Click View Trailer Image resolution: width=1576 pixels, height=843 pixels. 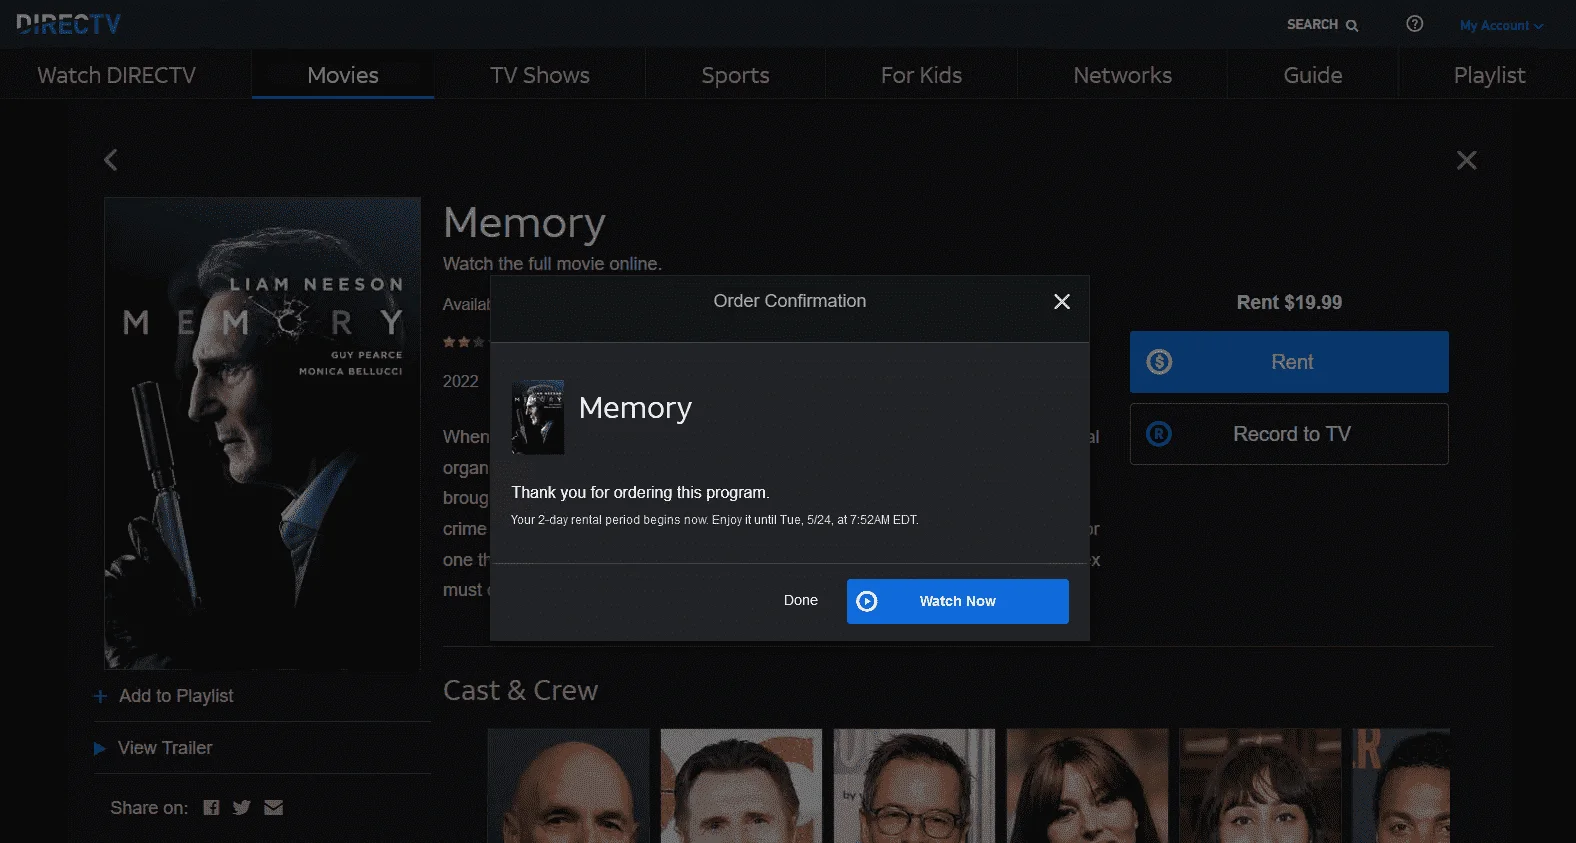[153, 748]
